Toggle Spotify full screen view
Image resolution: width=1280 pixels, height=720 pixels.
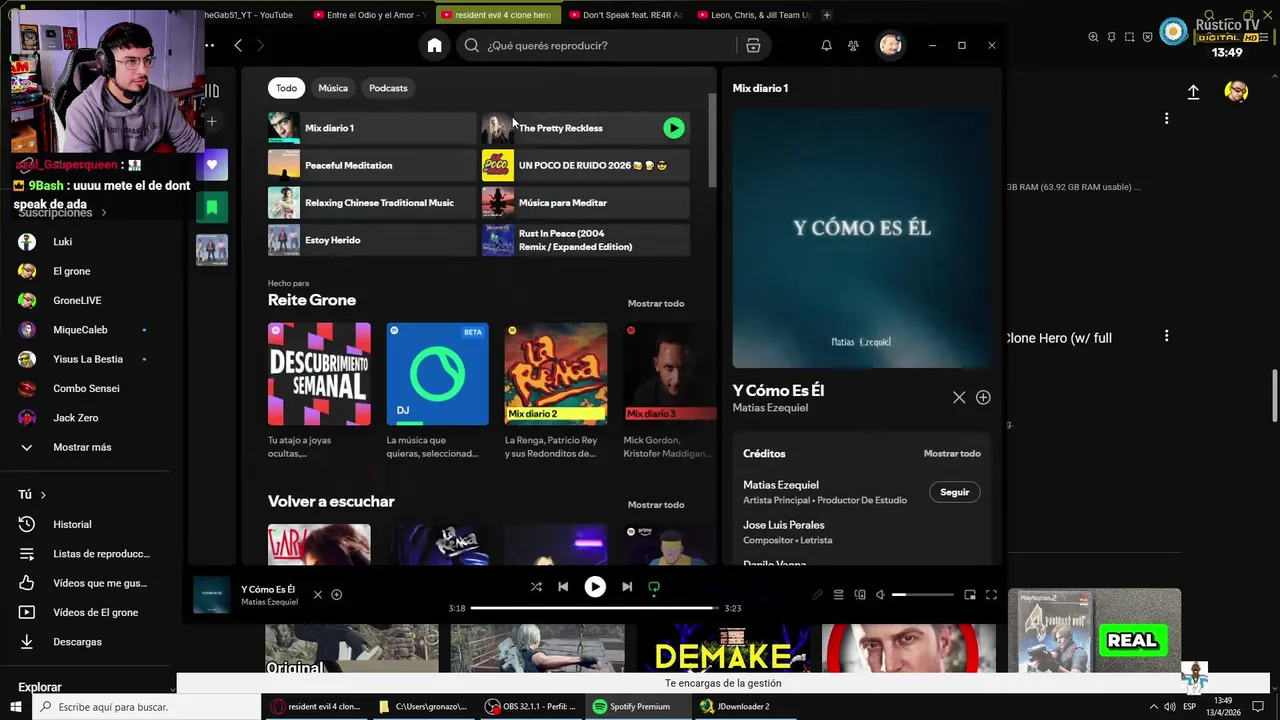(x=991, y=595)
